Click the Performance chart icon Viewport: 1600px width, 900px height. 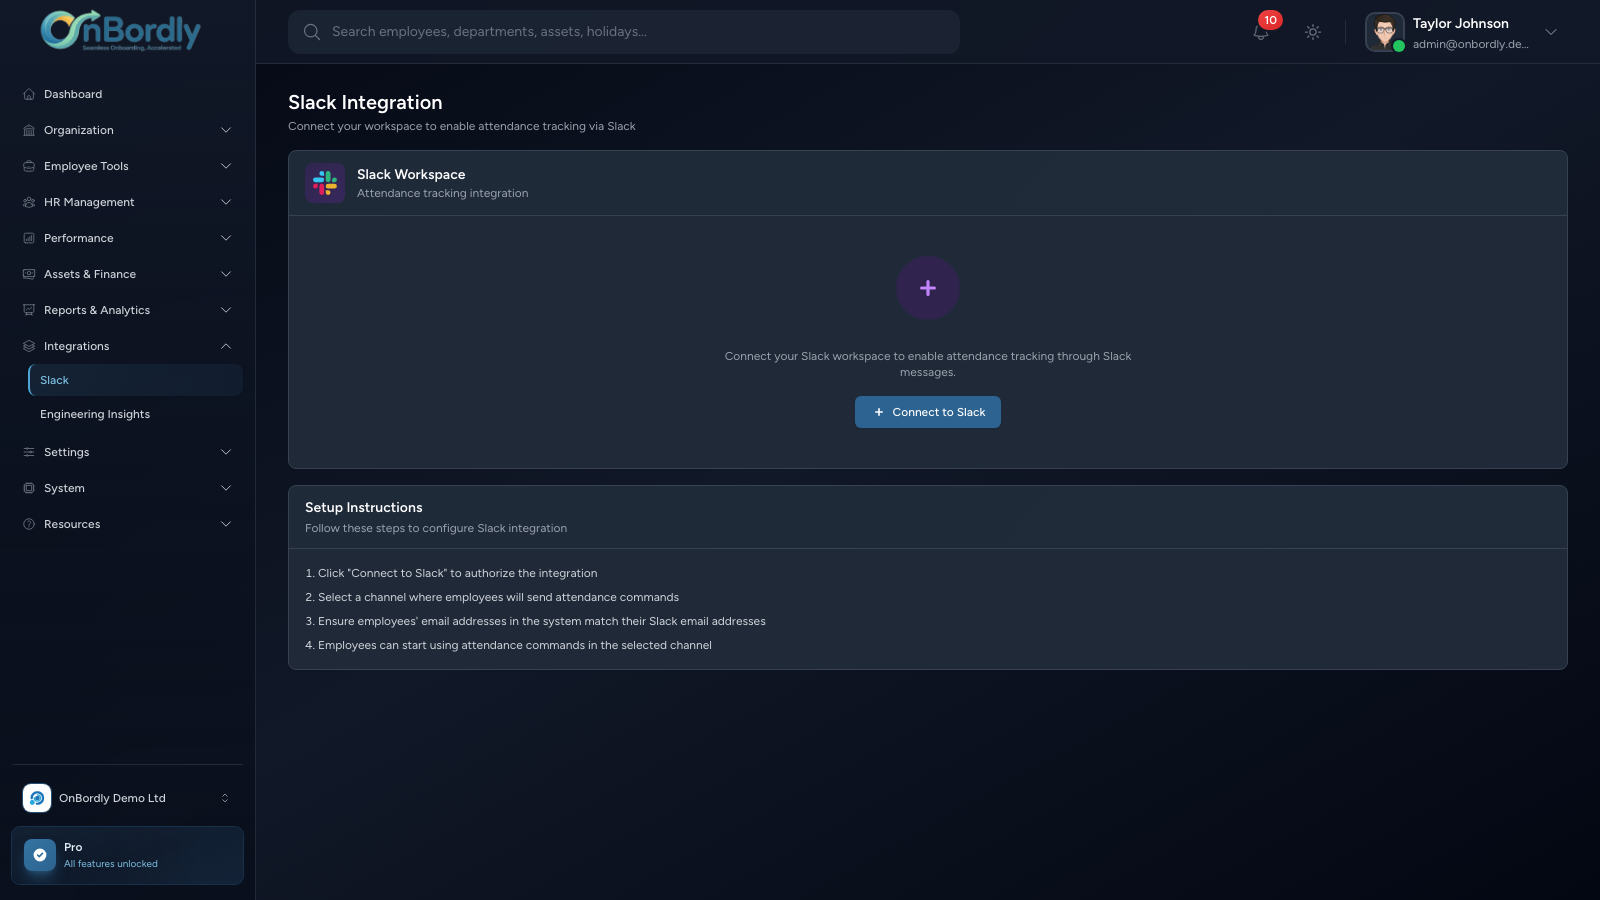click(x=29, y=238)
